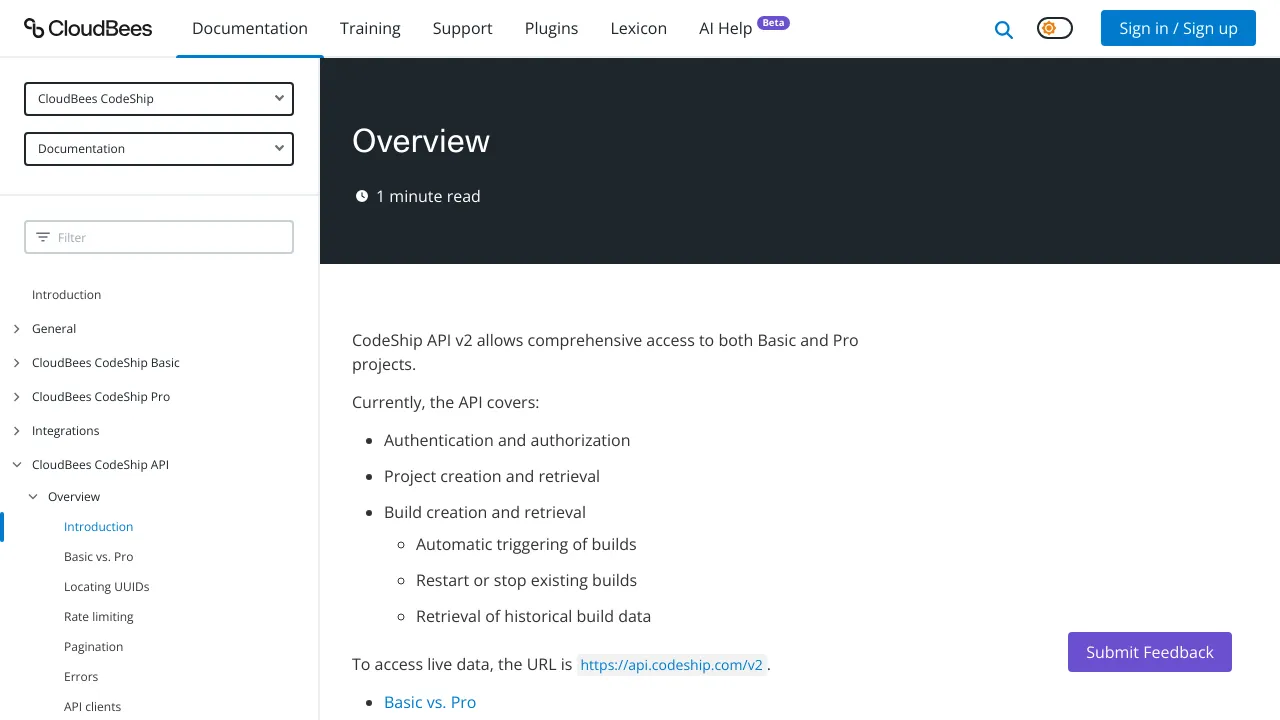
Task: Open the Lexicon nav item
Action: [x=638, y=28]
